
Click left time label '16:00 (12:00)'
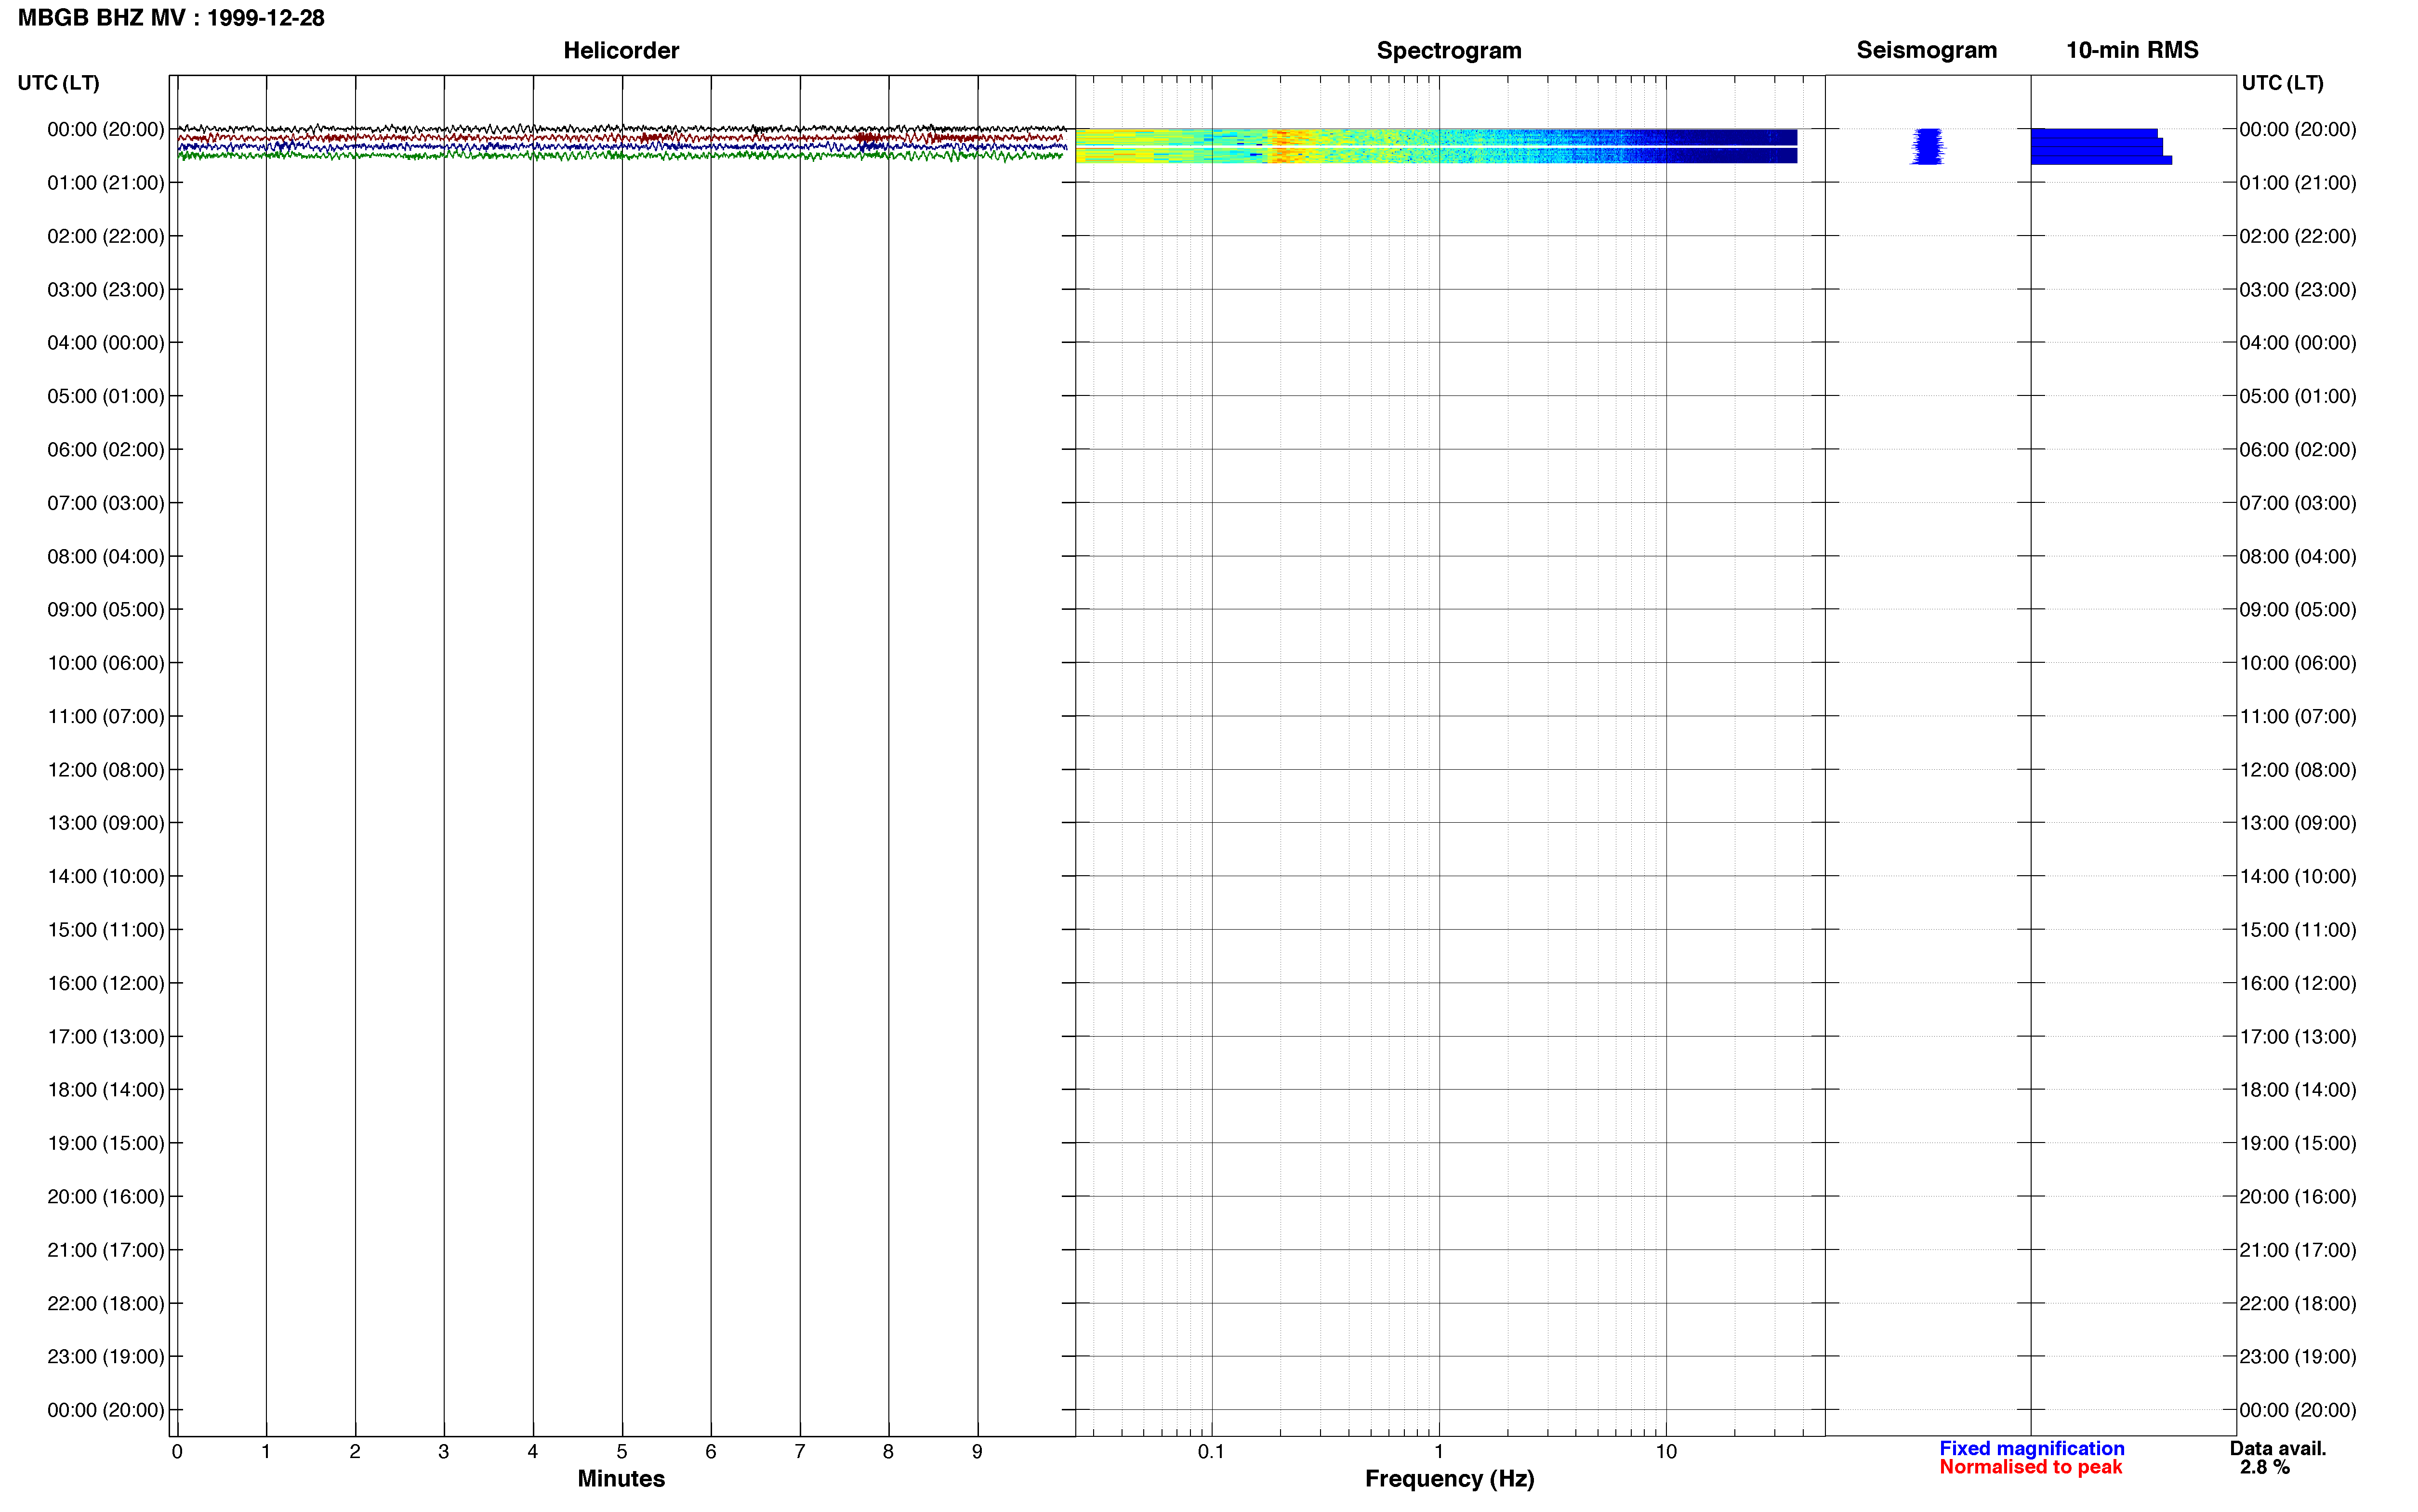tap(106, 983)
